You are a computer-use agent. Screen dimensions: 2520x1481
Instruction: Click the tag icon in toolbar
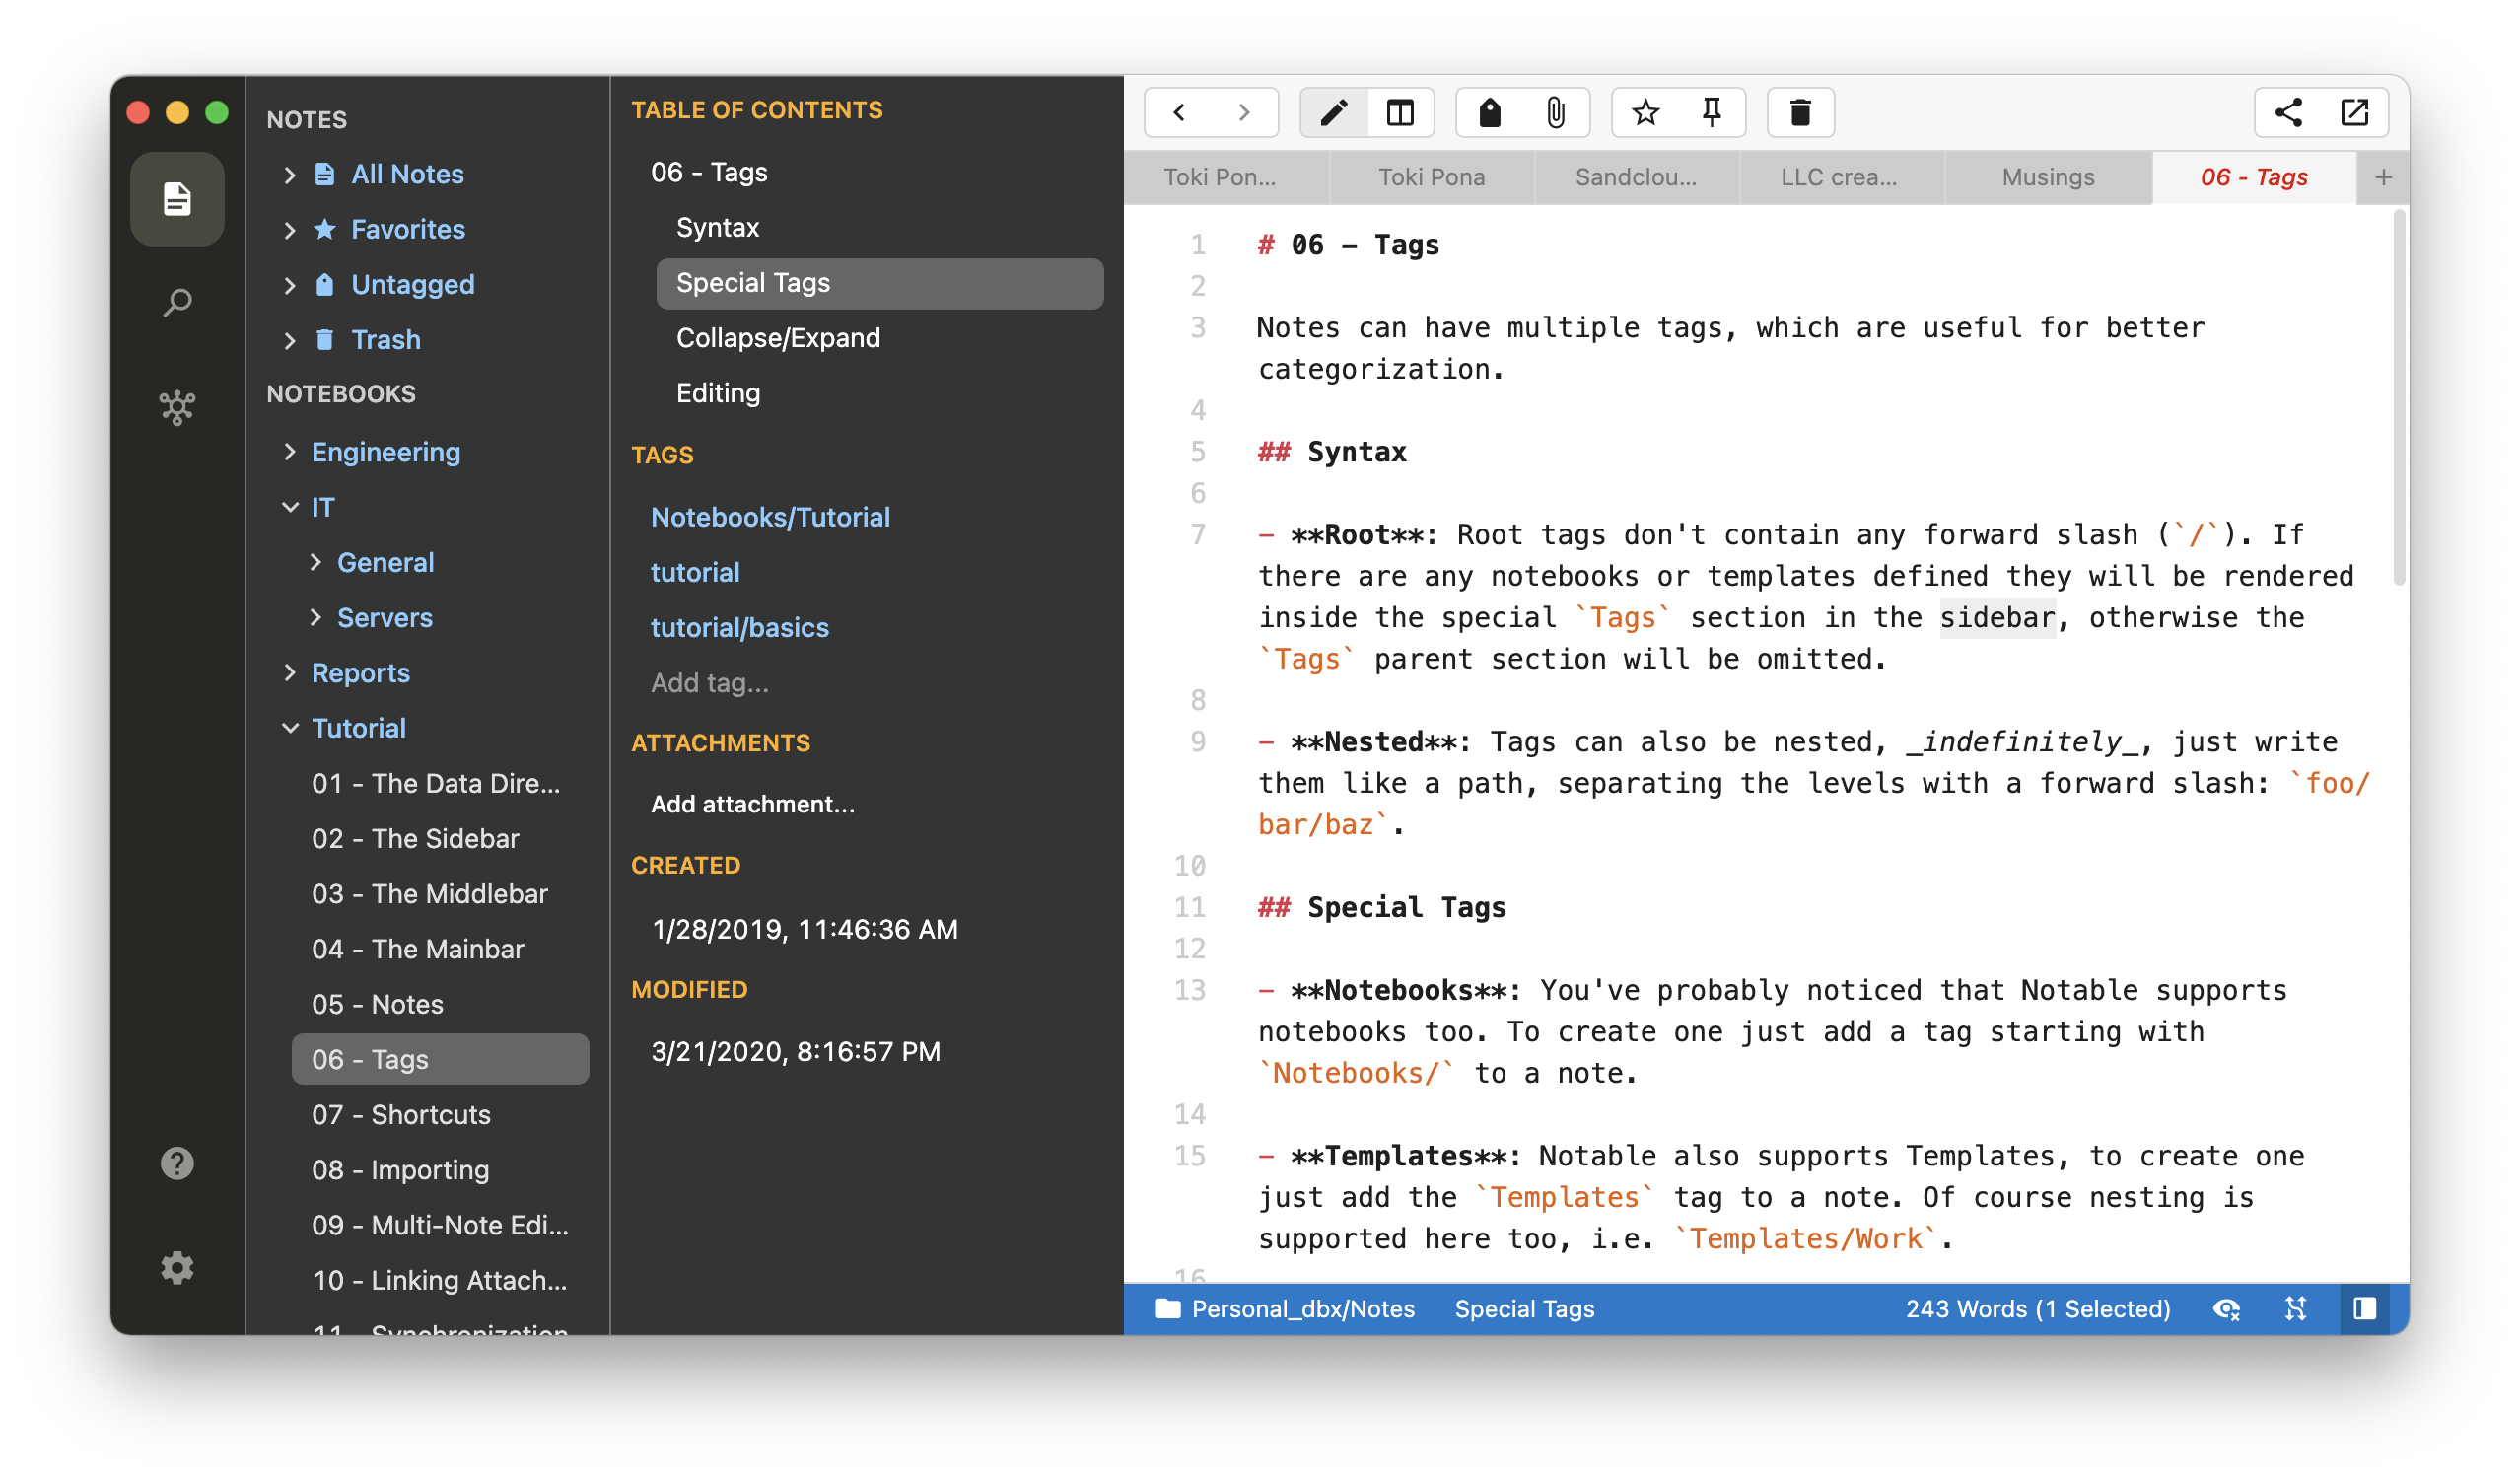1490,112
